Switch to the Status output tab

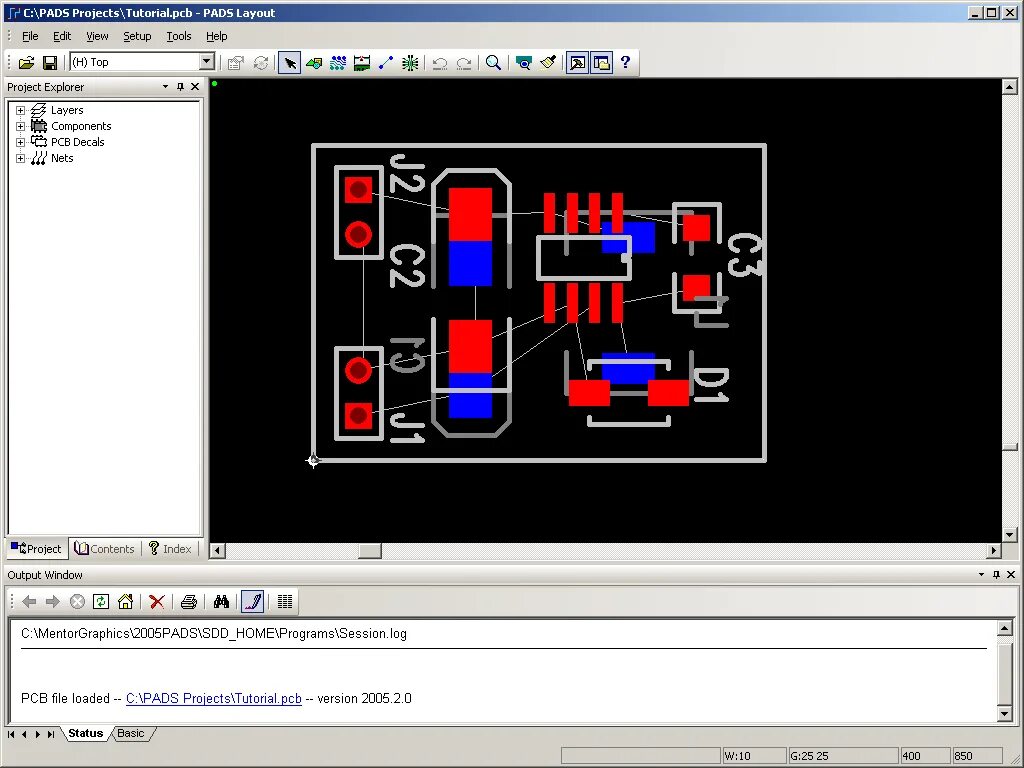[x=86, y=733]
